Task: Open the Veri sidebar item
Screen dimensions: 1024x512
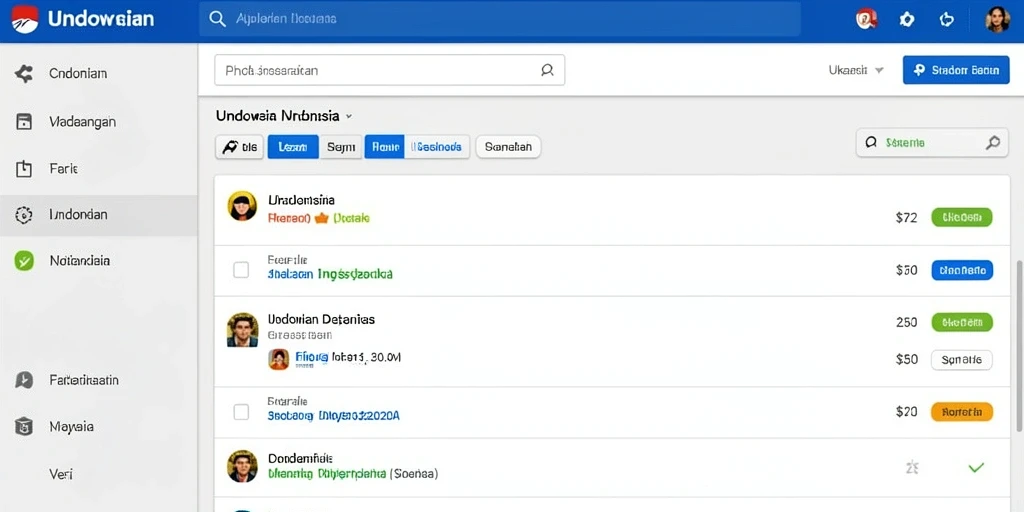Action: (x=99, y=473)
